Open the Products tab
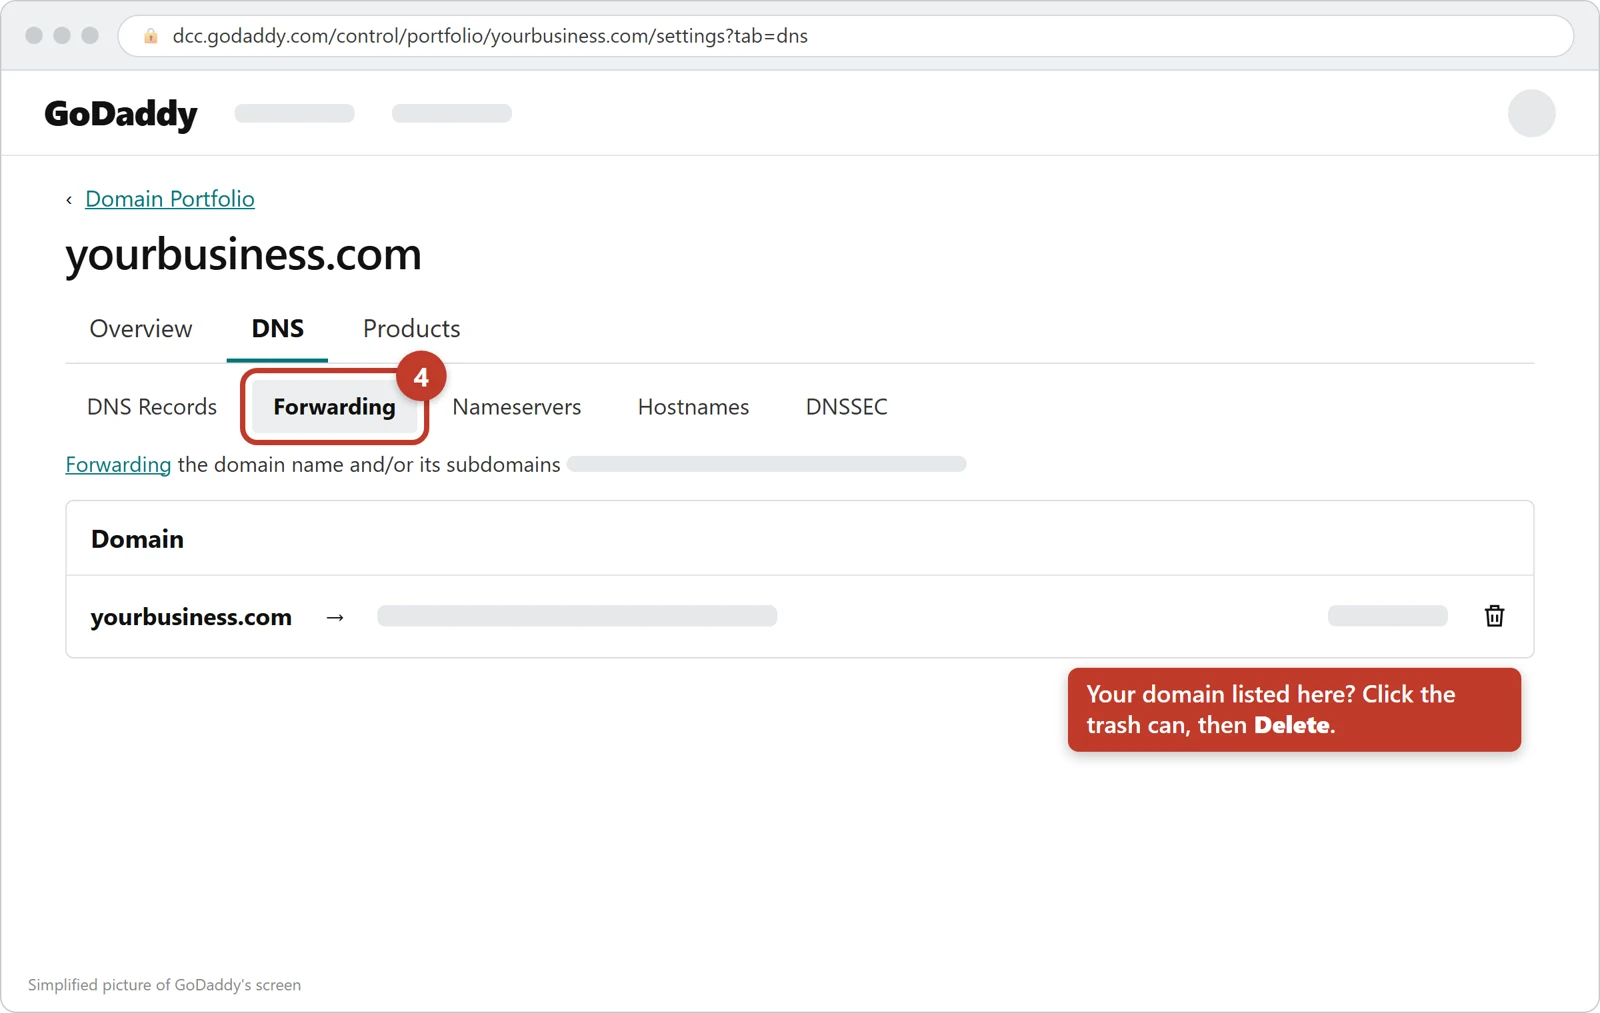The height and width of the screenshot is (1013, 1600). tap(412, 329)
